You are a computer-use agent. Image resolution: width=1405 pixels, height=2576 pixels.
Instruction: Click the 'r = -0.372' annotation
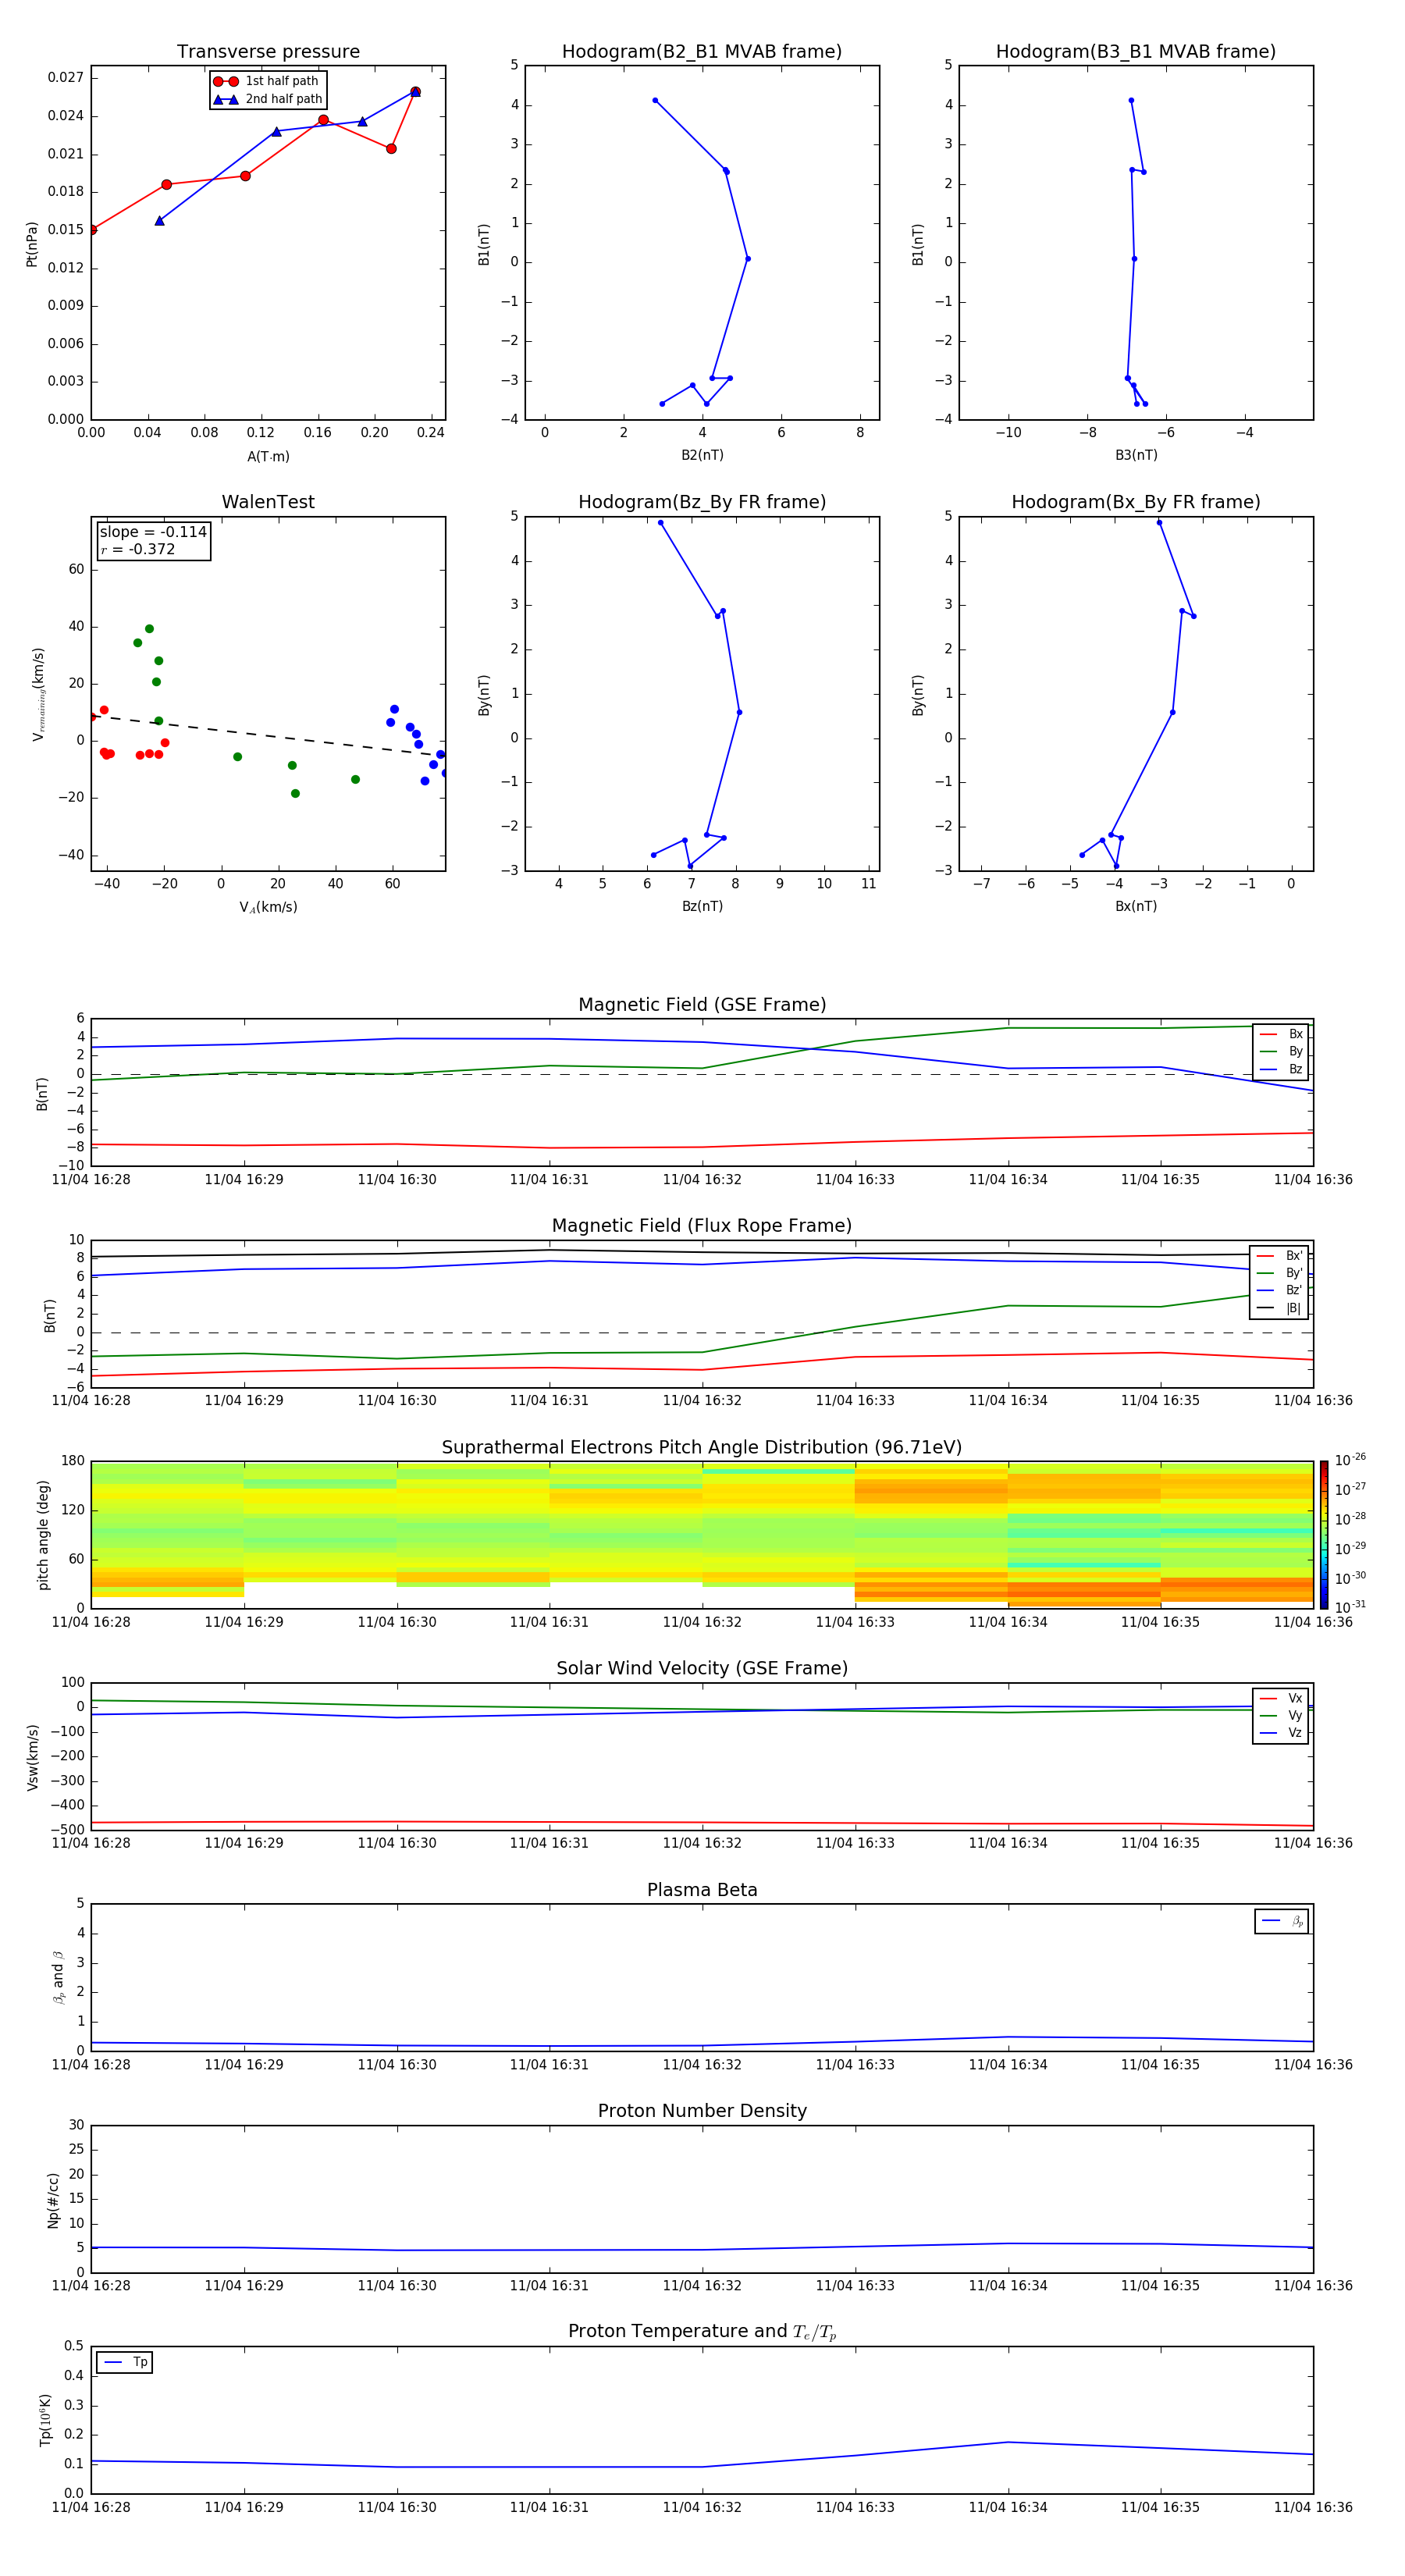point(138,549)
